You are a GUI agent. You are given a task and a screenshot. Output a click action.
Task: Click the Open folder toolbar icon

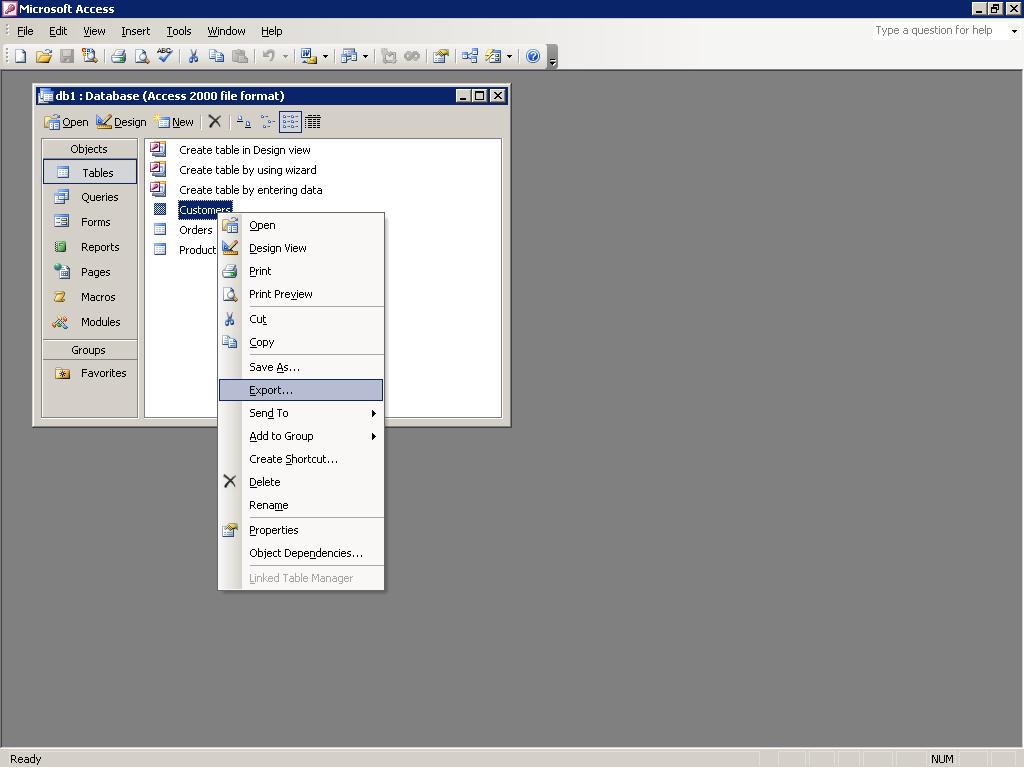pyautogui.click(x=44, y=56)
